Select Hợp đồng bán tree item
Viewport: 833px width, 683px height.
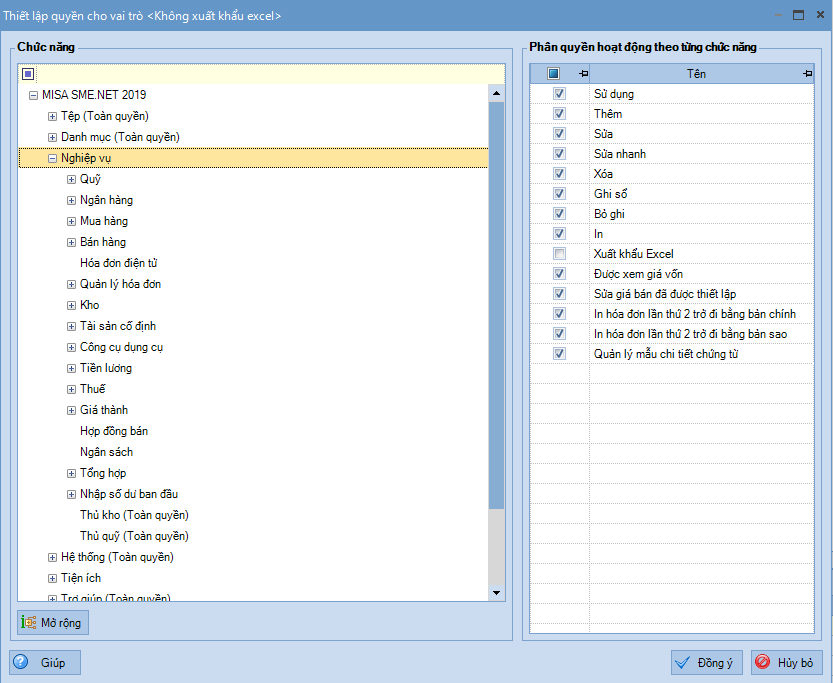click(x=114, y=431)
